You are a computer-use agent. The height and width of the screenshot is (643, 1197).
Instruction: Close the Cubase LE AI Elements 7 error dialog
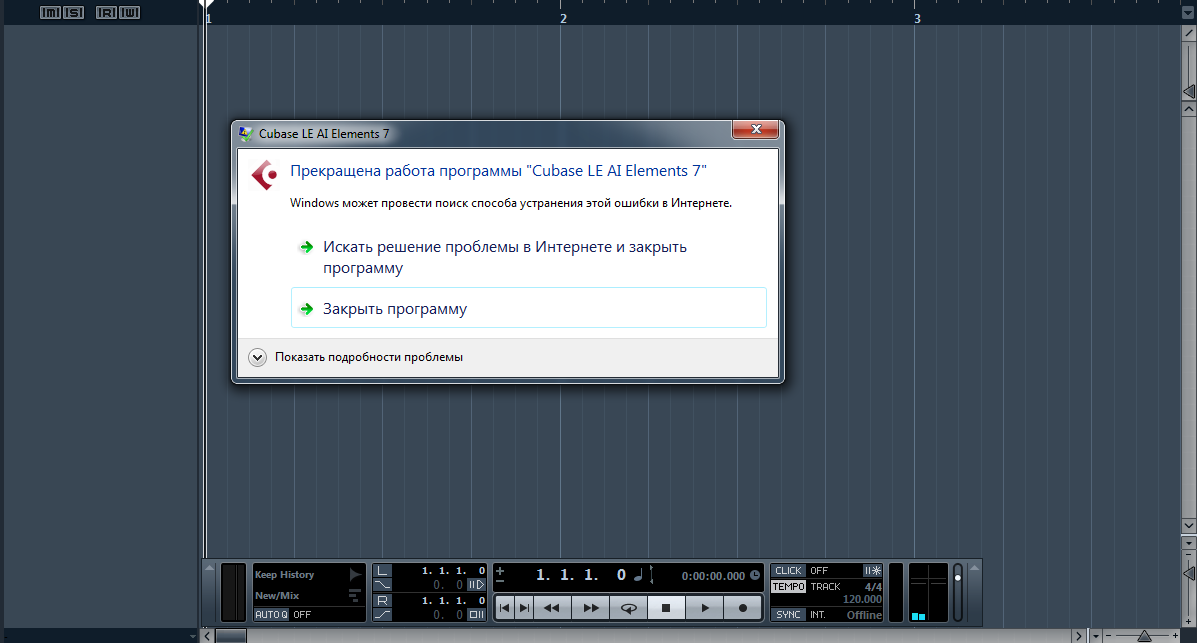point(755,129)
